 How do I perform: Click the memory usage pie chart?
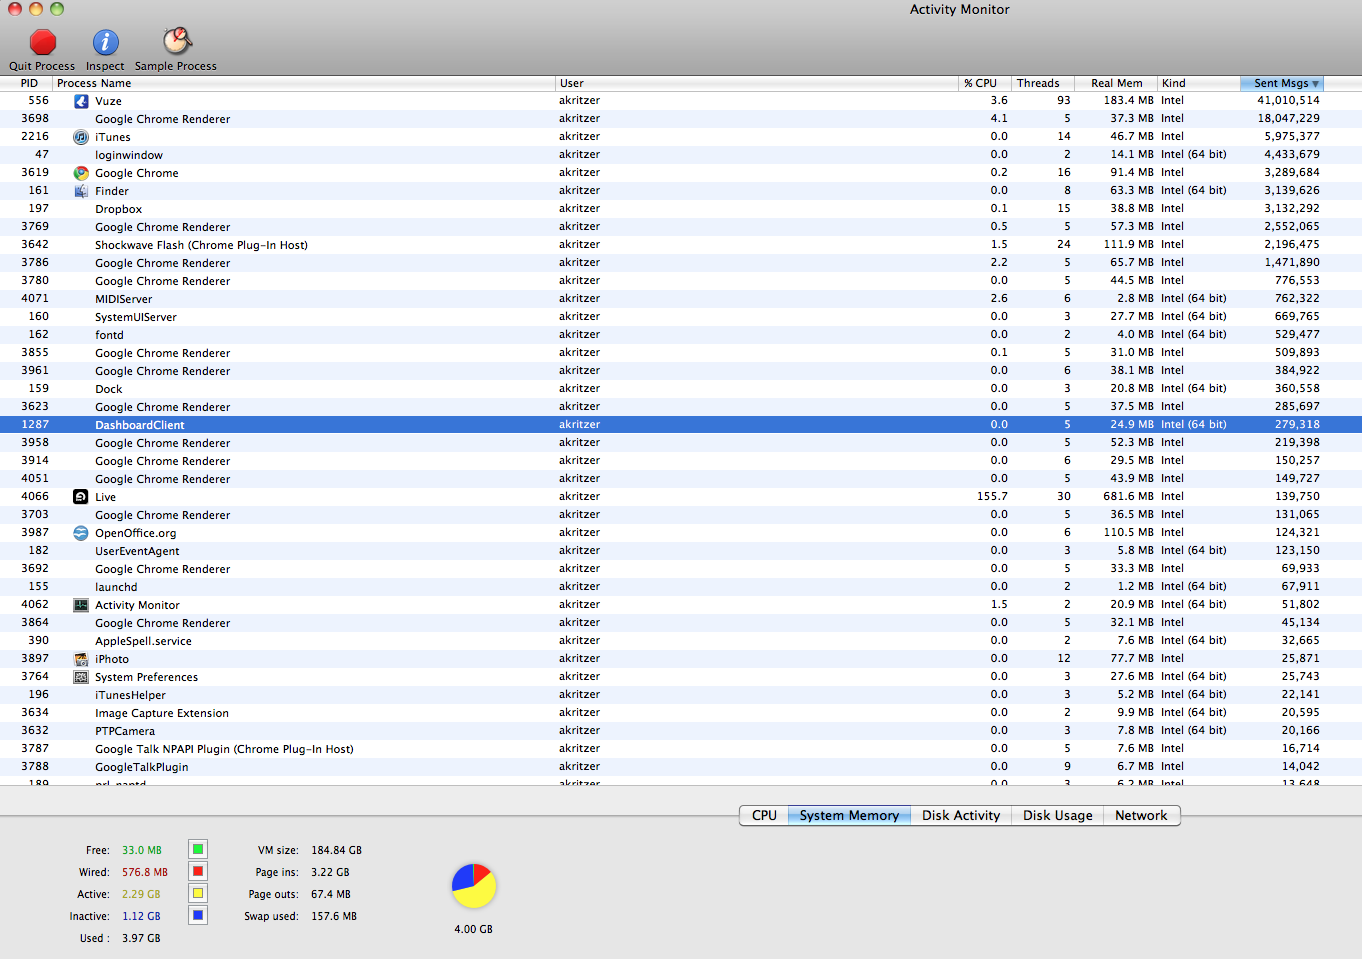[474, 886]
